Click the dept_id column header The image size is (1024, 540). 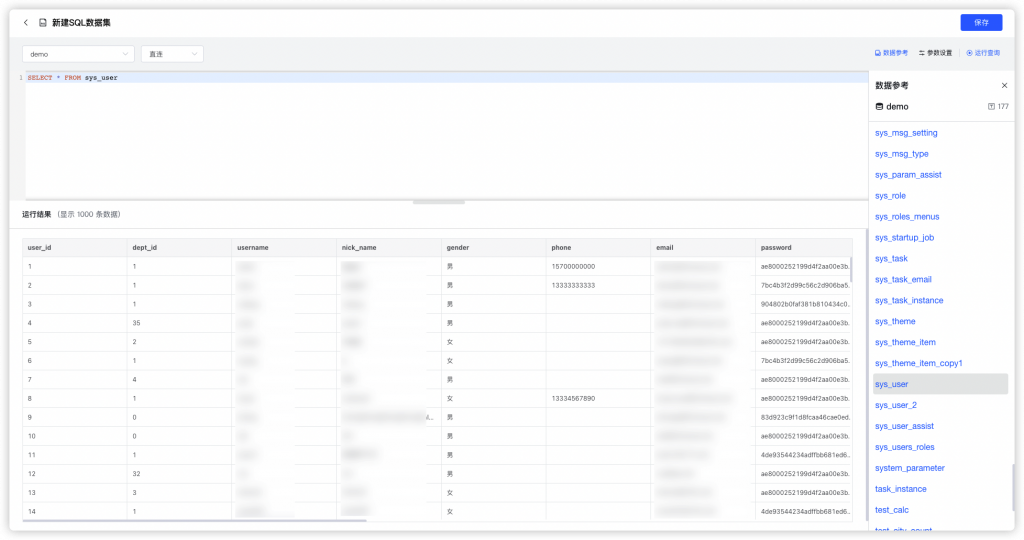tap(180, 247)
